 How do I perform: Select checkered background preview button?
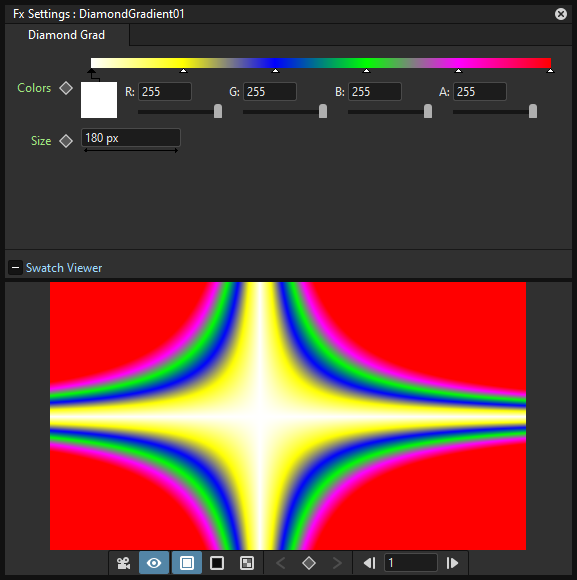(x=247, y=563)
